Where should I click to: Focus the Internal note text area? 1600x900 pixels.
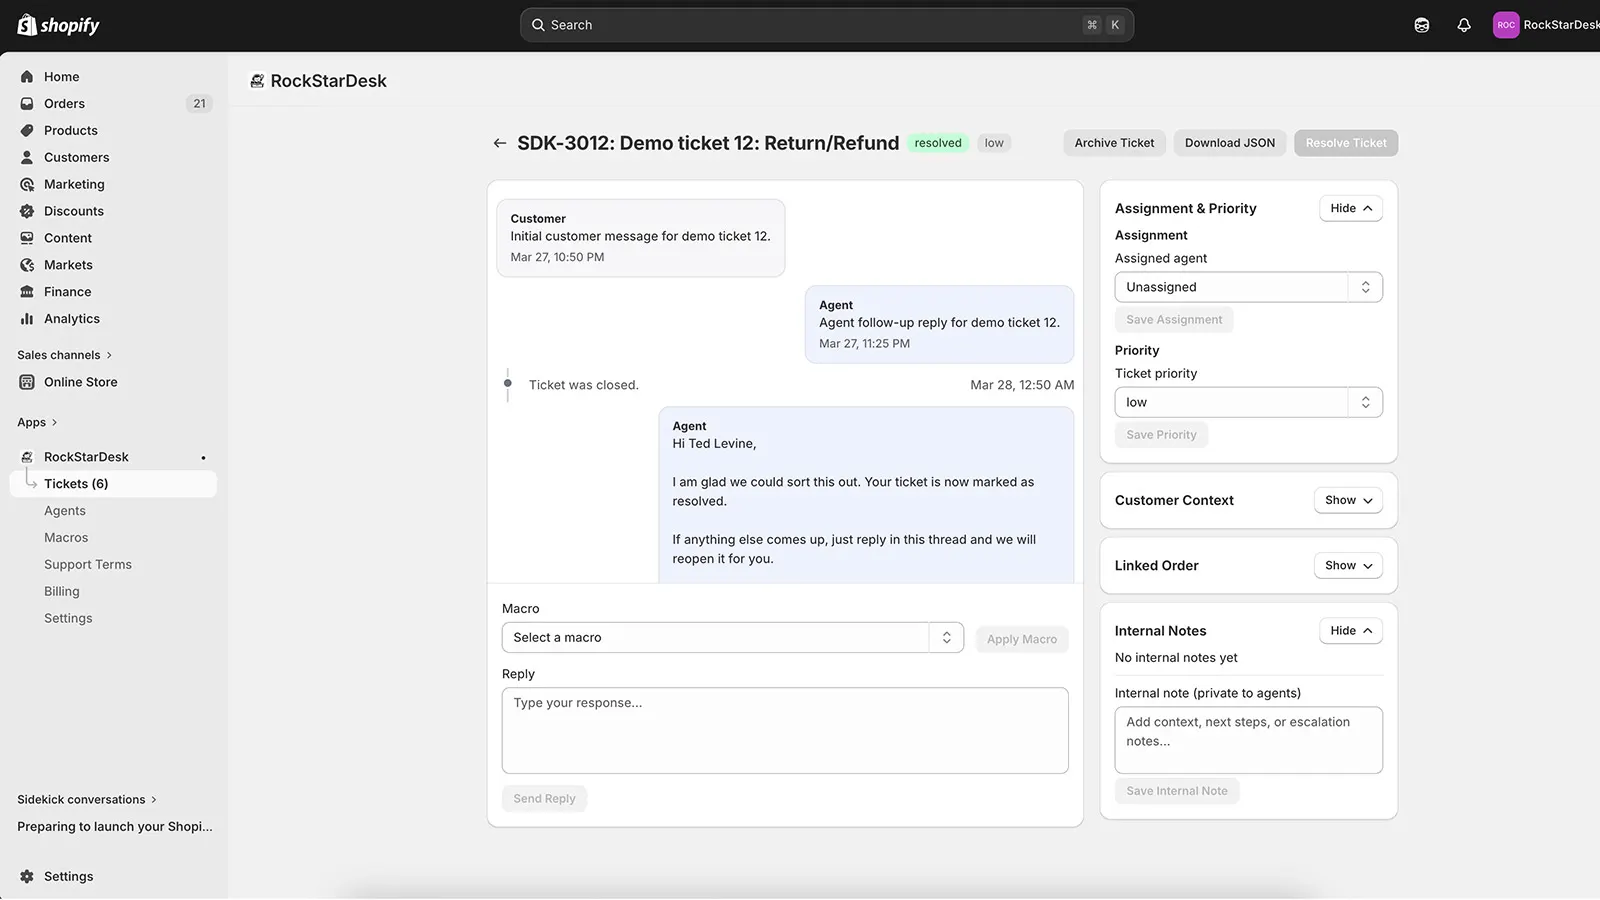1248,741
